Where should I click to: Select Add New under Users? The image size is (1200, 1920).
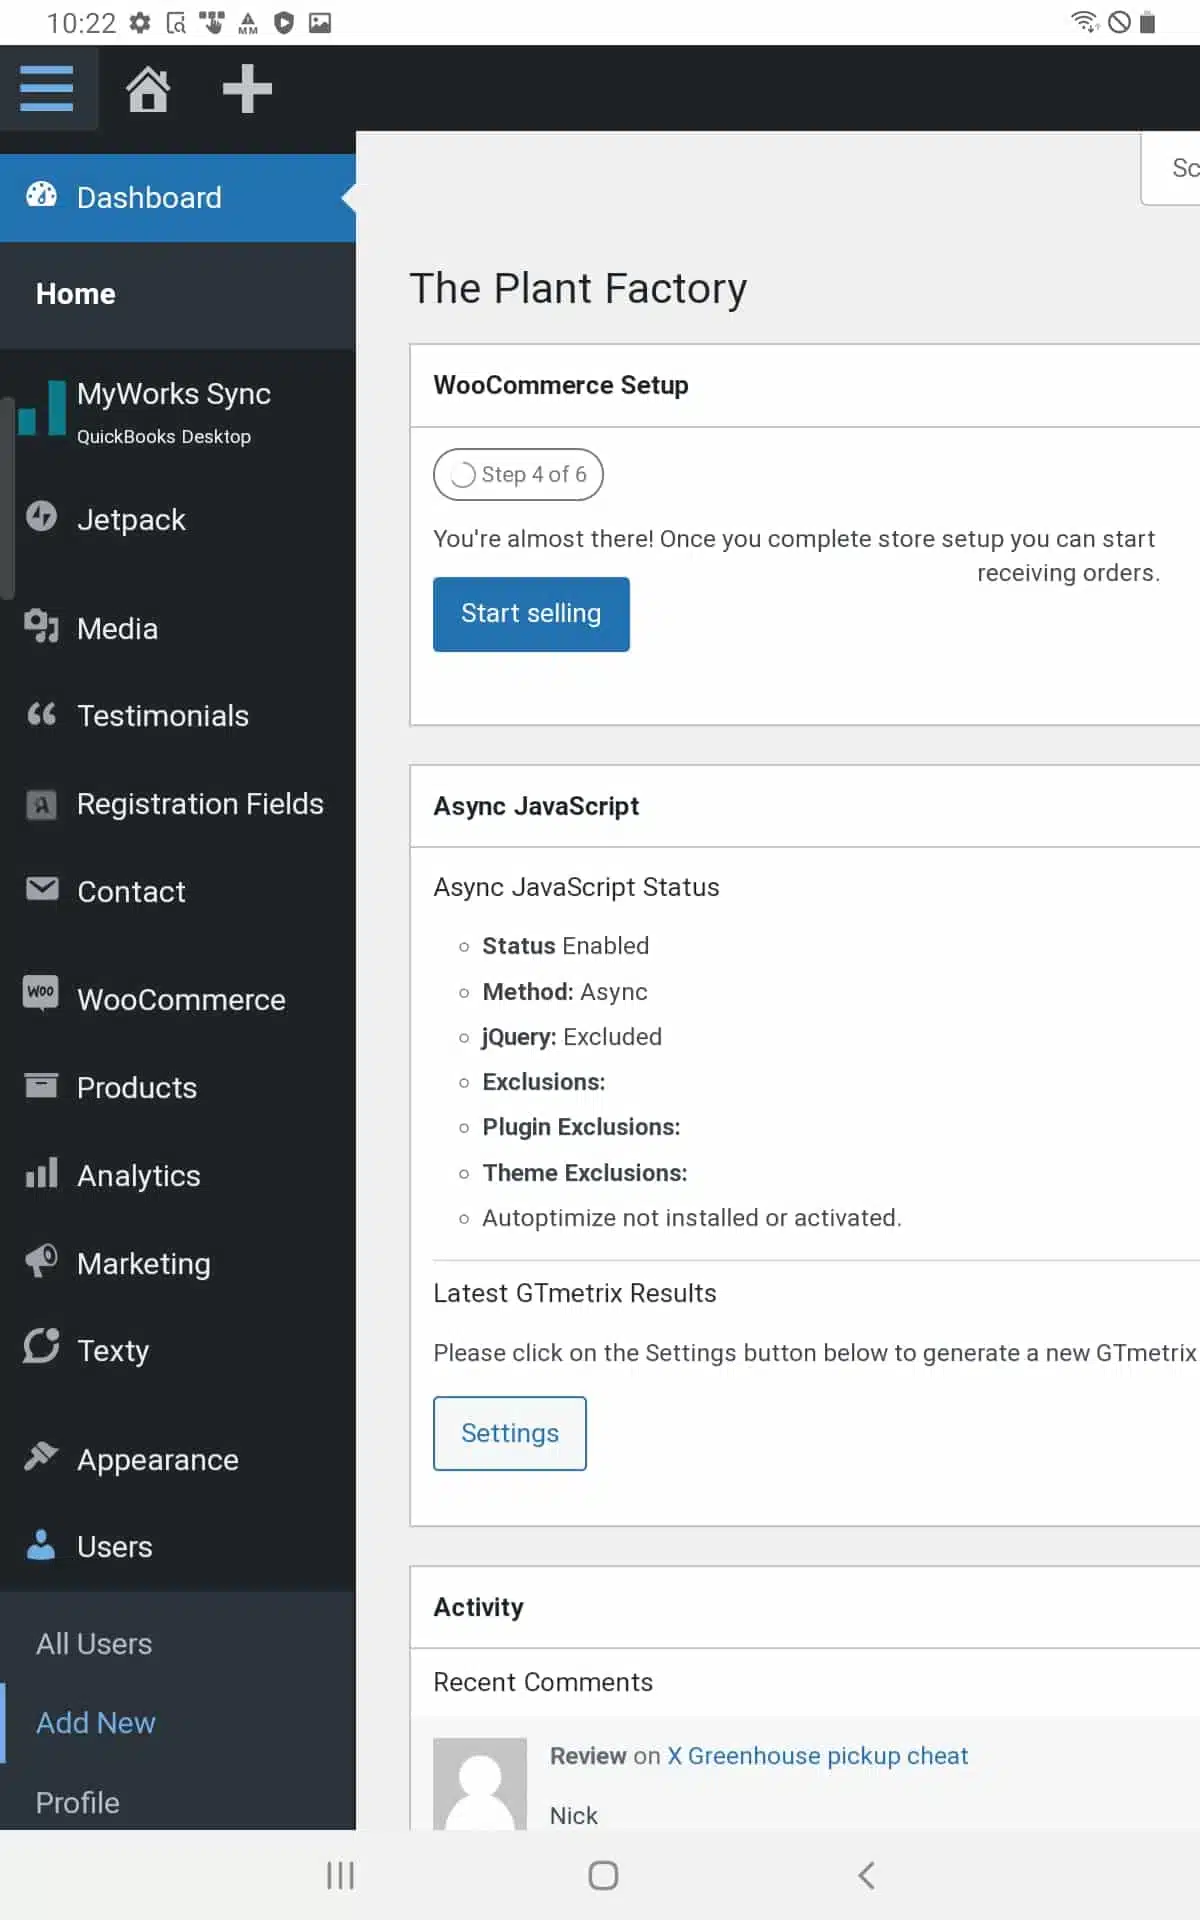tap(96, 1723)
